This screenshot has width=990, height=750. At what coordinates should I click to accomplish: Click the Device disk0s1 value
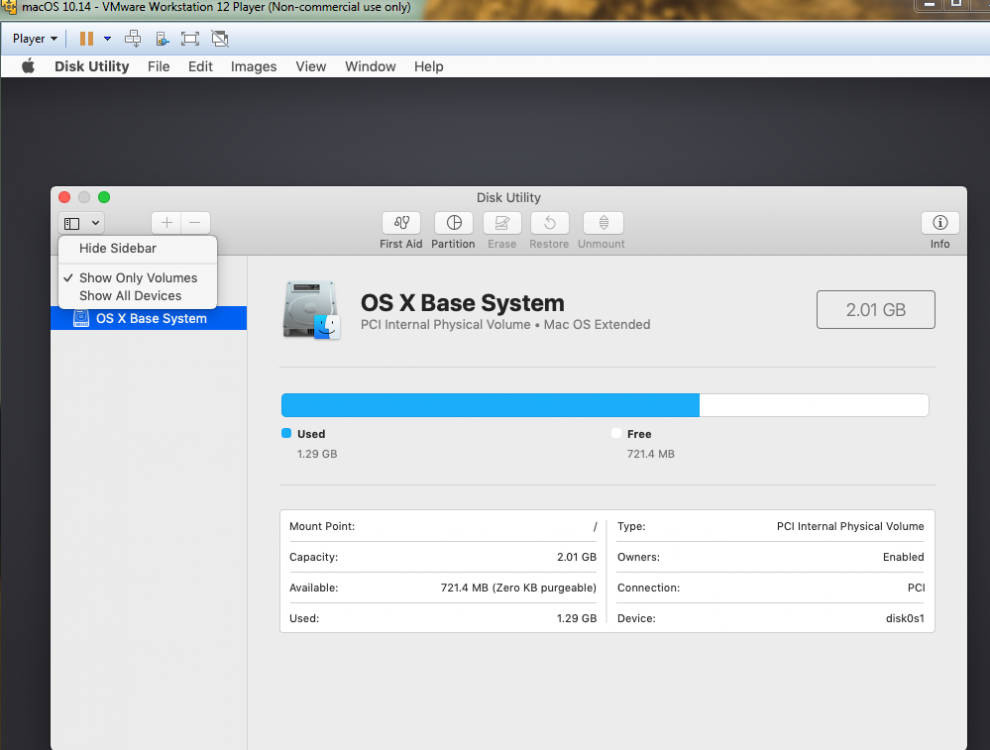(x=905, y=618)
